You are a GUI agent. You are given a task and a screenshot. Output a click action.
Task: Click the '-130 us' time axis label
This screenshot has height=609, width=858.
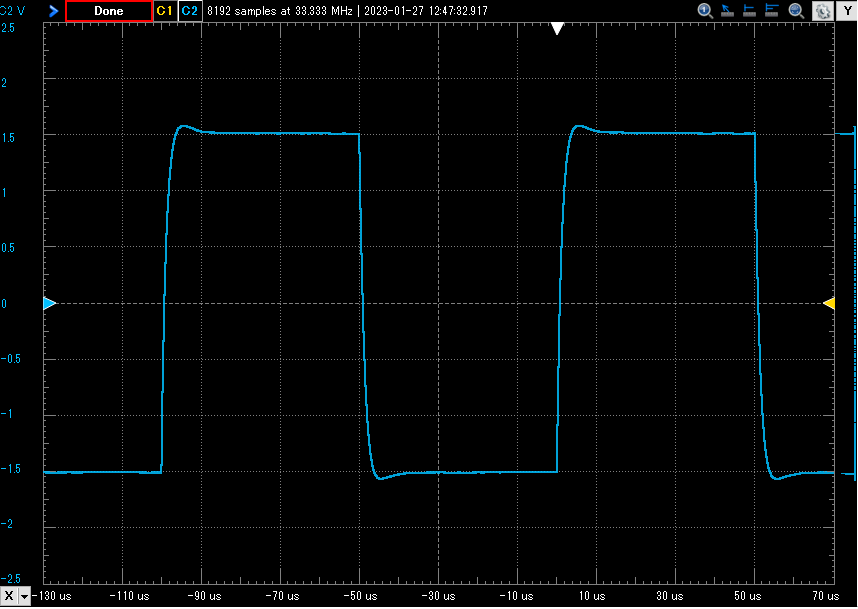51,596
